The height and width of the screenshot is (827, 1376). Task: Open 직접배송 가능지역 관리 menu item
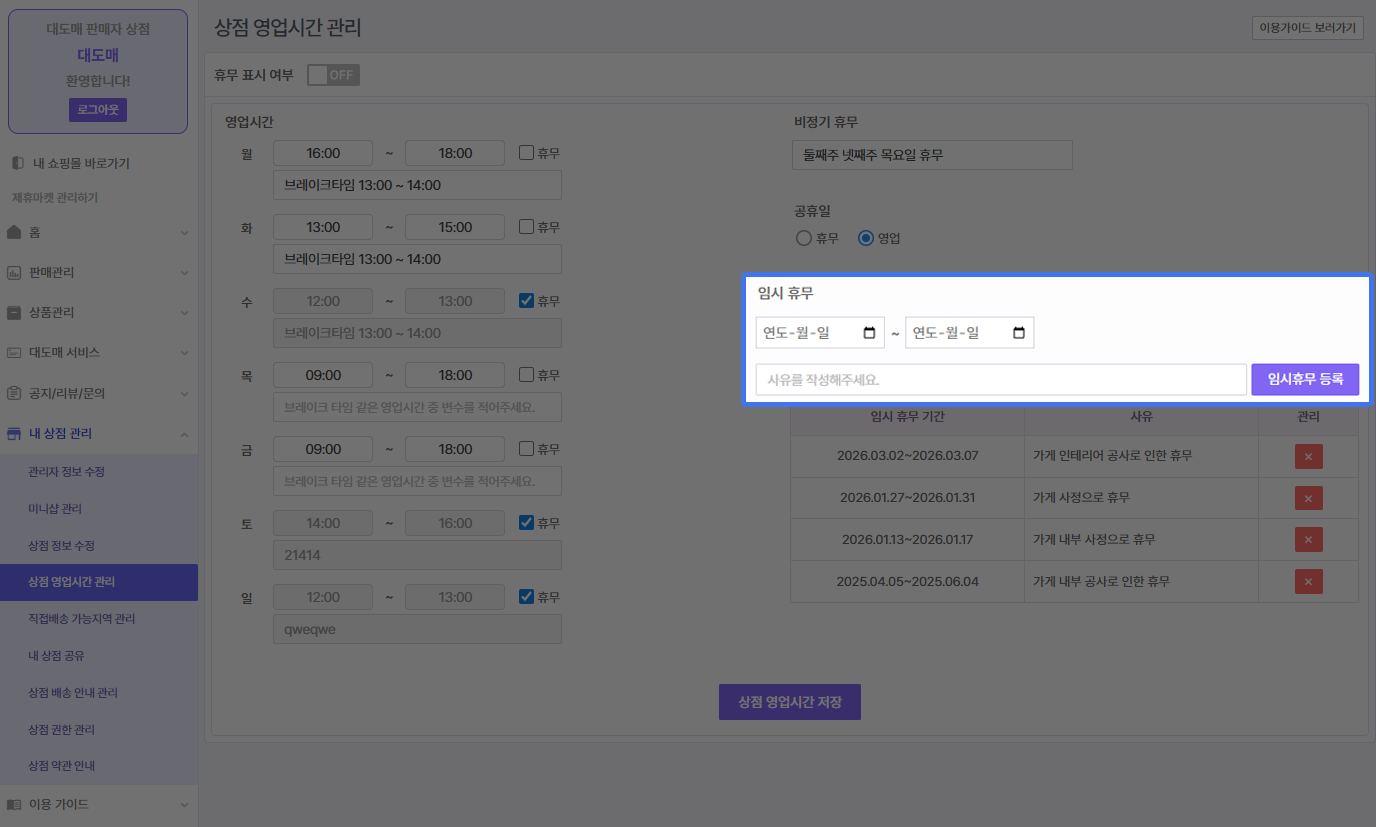click(x=81, y=619)
